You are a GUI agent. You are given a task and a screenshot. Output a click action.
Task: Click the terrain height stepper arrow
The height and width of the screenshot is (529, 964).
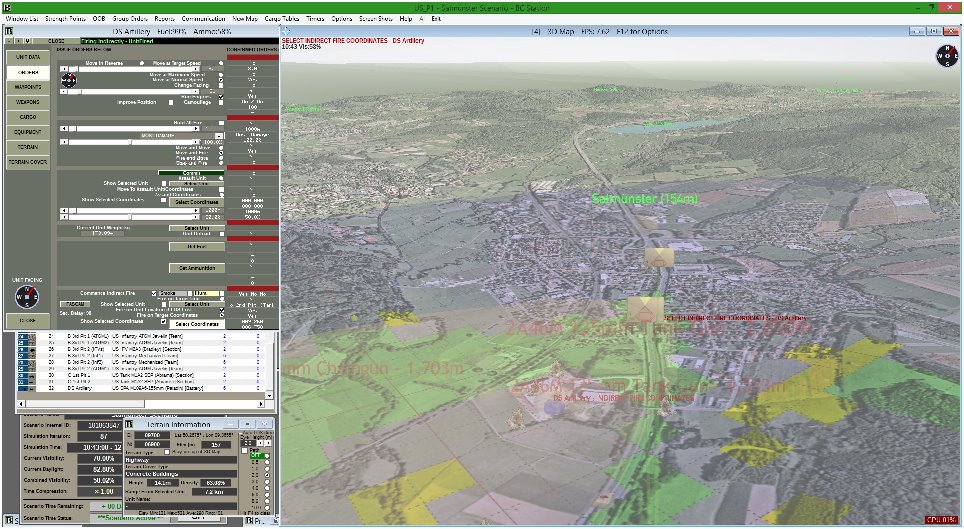pos(260,443)
